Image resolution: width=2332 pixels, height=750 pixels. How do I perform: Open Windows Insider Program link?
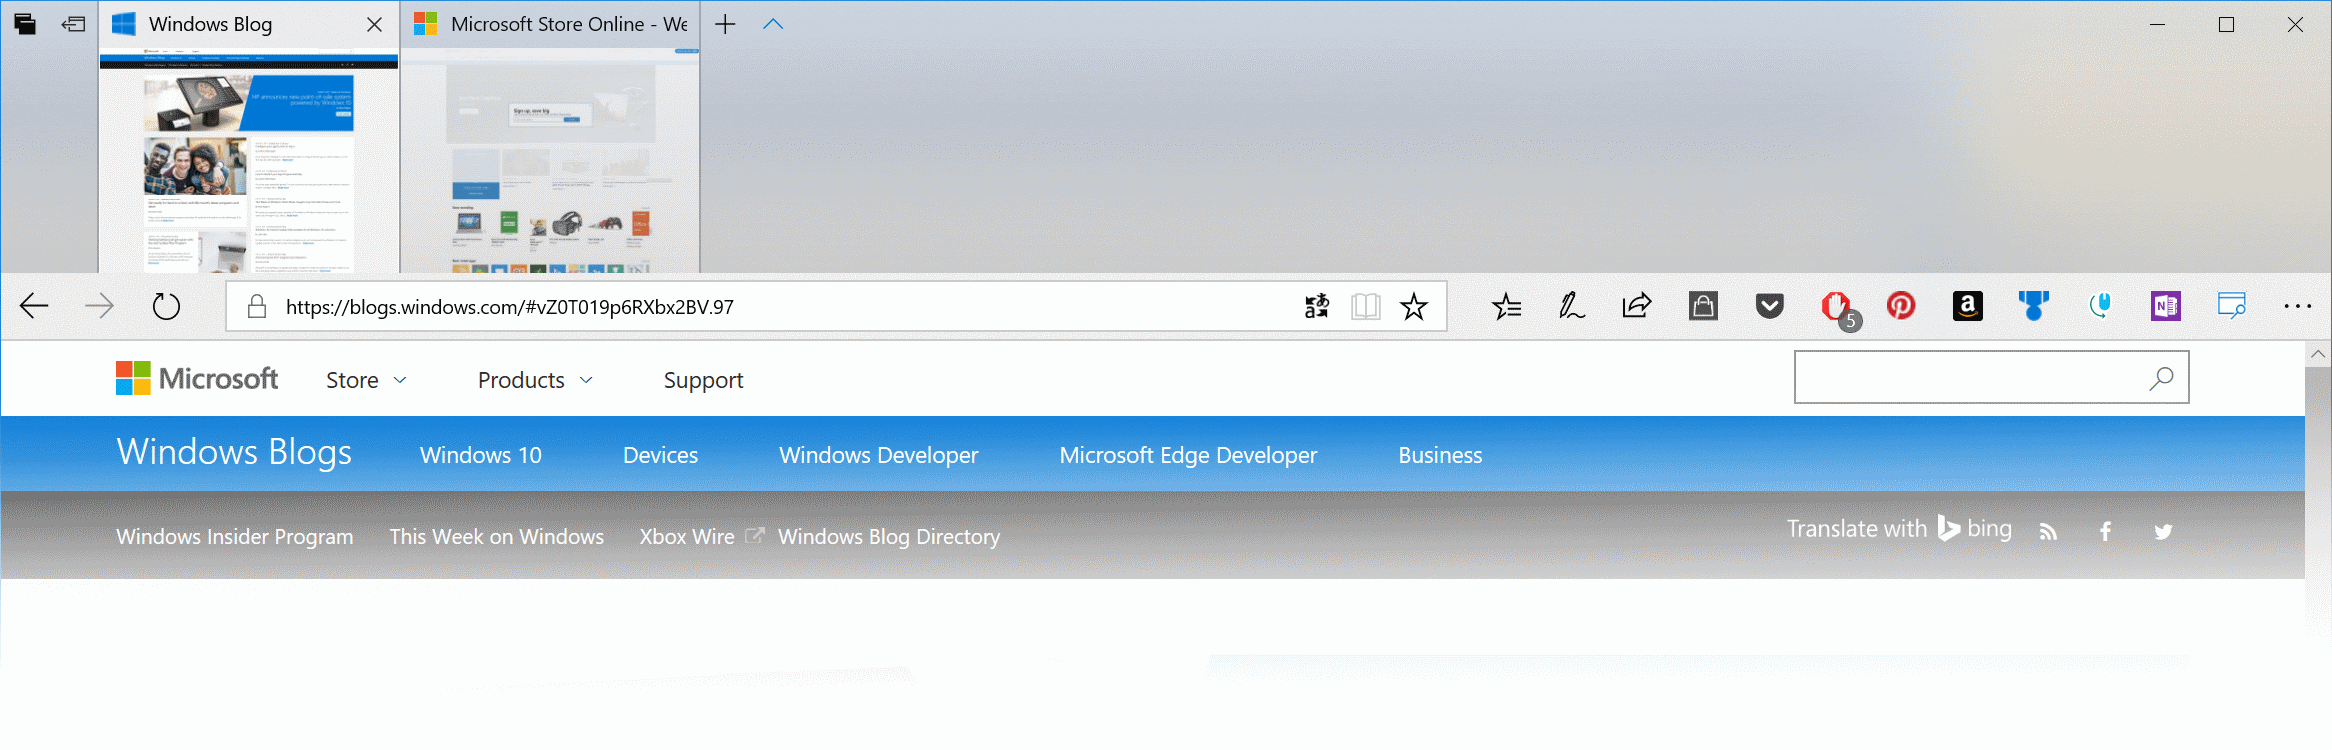[x=235, y=536]
